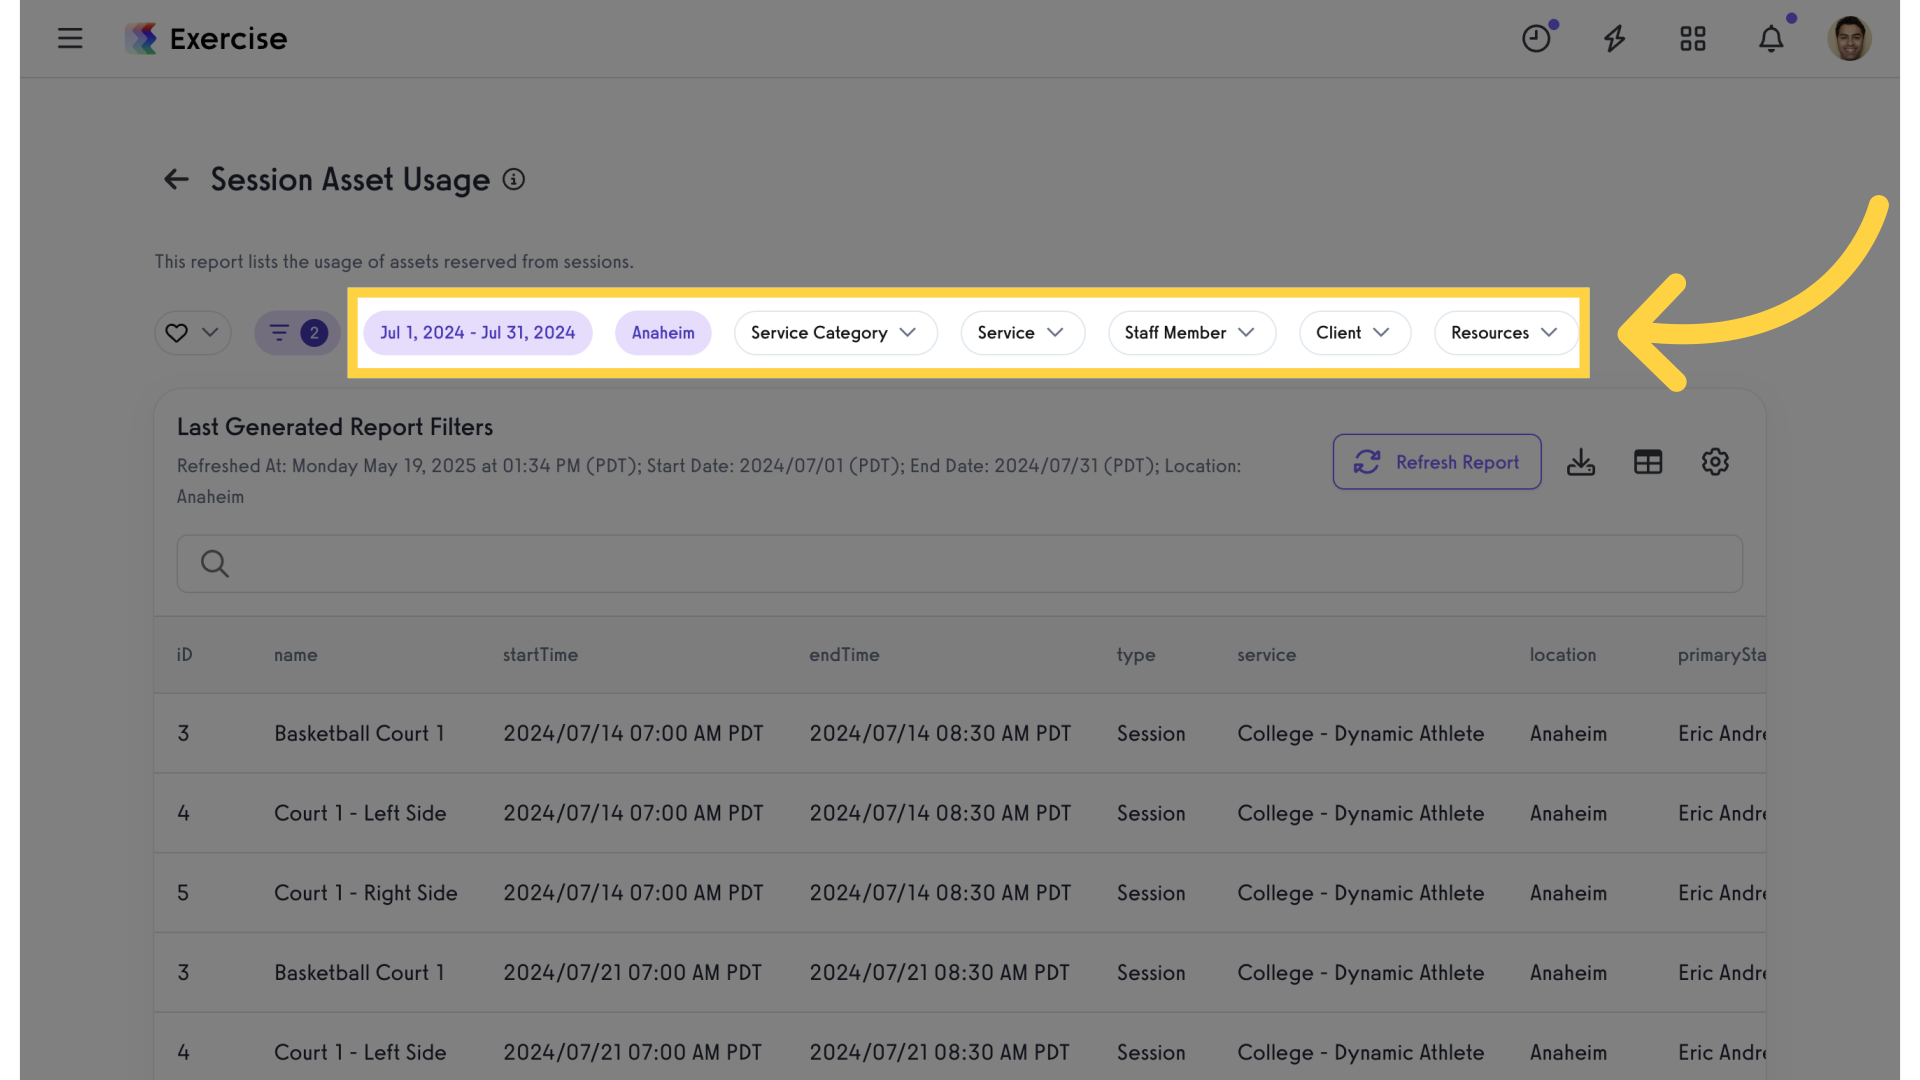Click the Anaheim location filter chip
Image resolution: width=1920 pixels, height=1080 pixels.
[663, 333]
